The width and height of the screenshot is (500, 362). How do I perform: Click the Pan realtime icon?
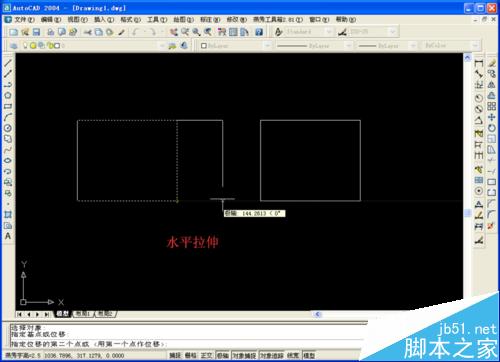(x=173, y=32)
